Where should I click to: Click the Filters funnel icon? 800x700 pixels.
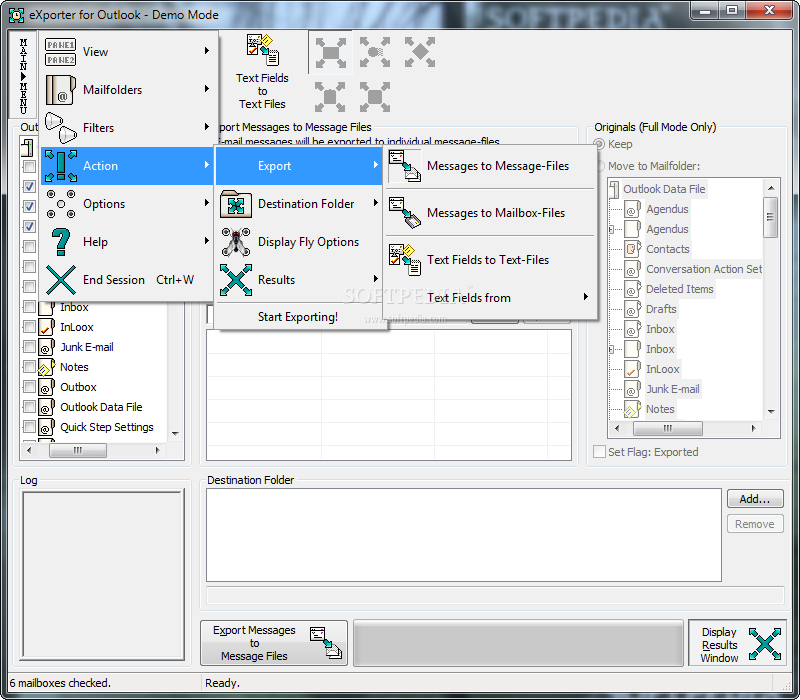[x=60, y=128]
